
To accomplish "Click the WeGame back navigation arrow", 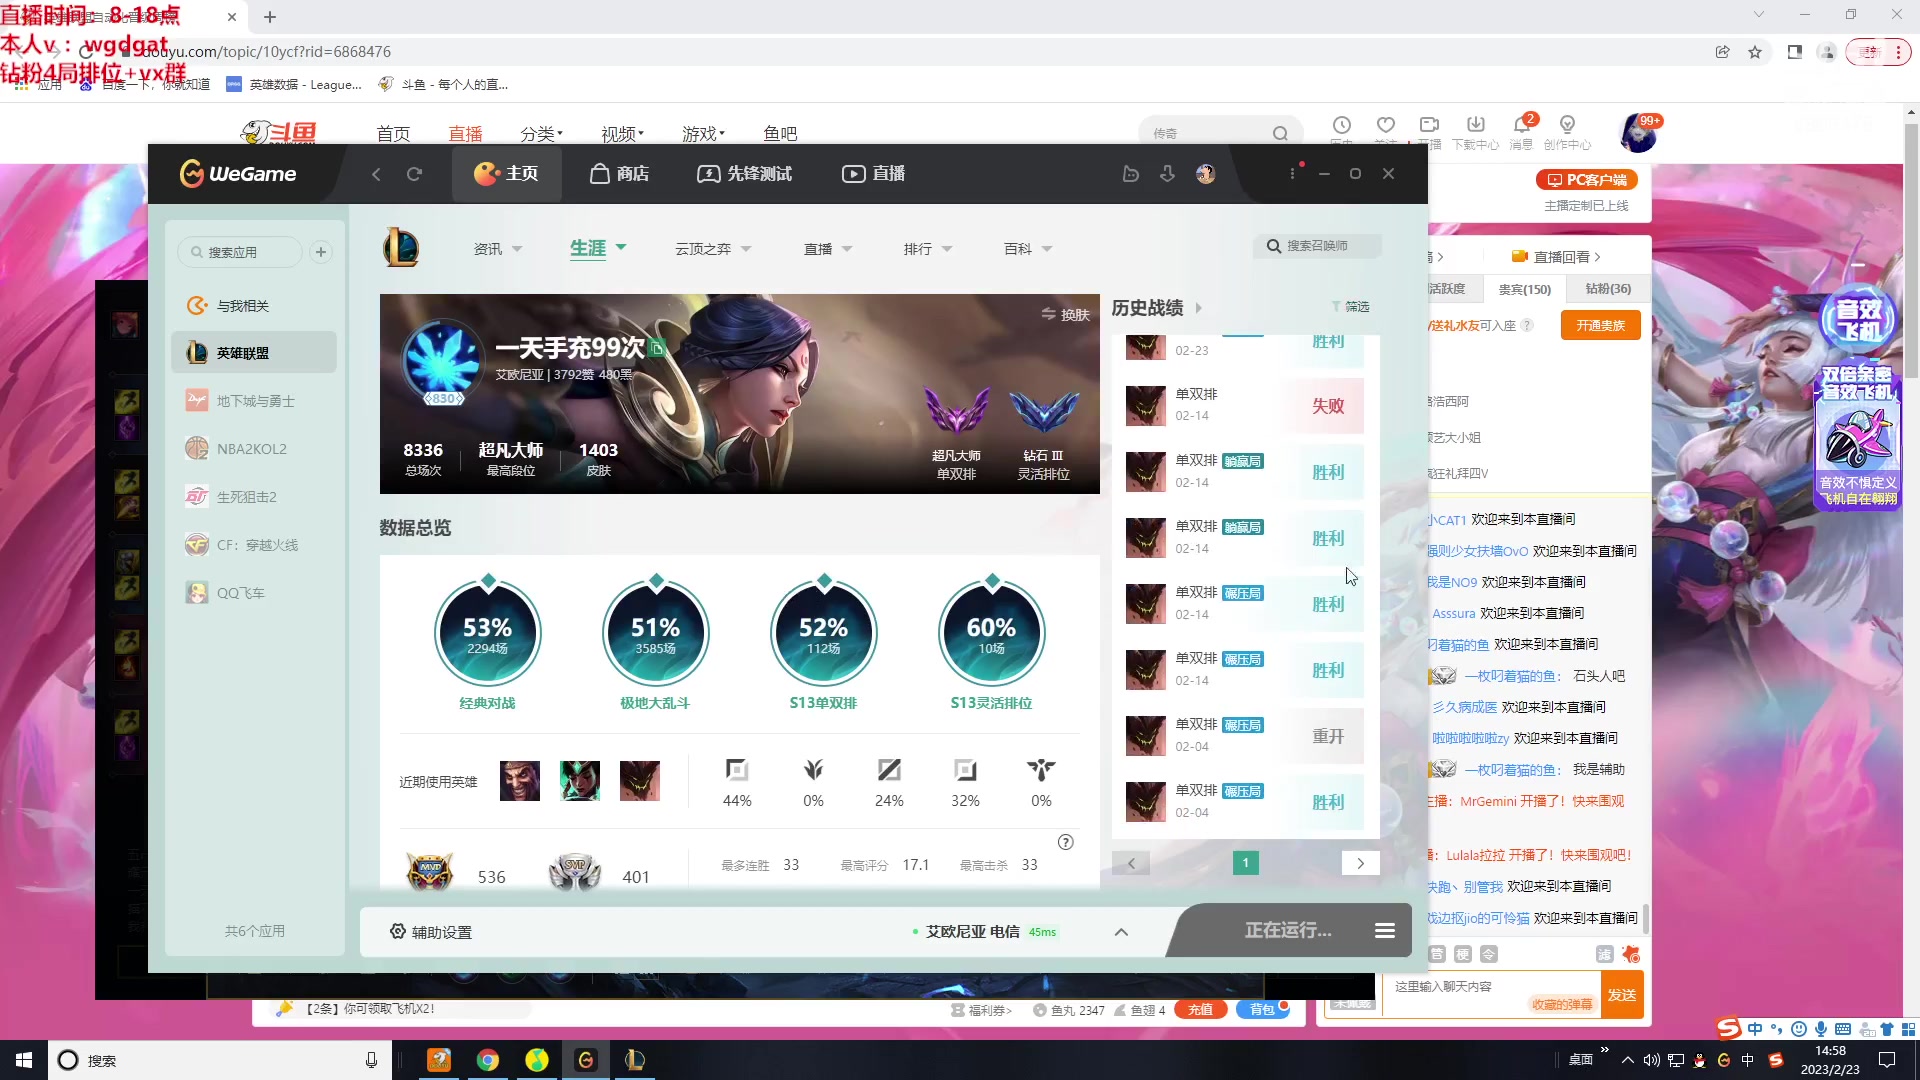I will 376,174.
